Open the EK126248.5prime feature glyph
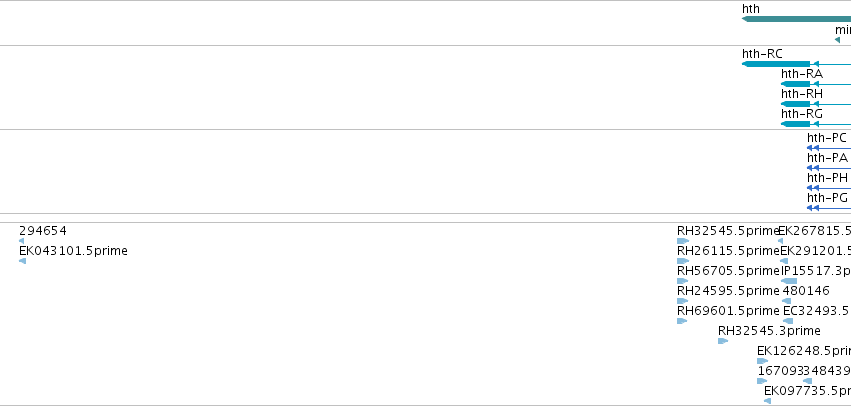Viewport: 851px width, 406px height. (763, 361)
